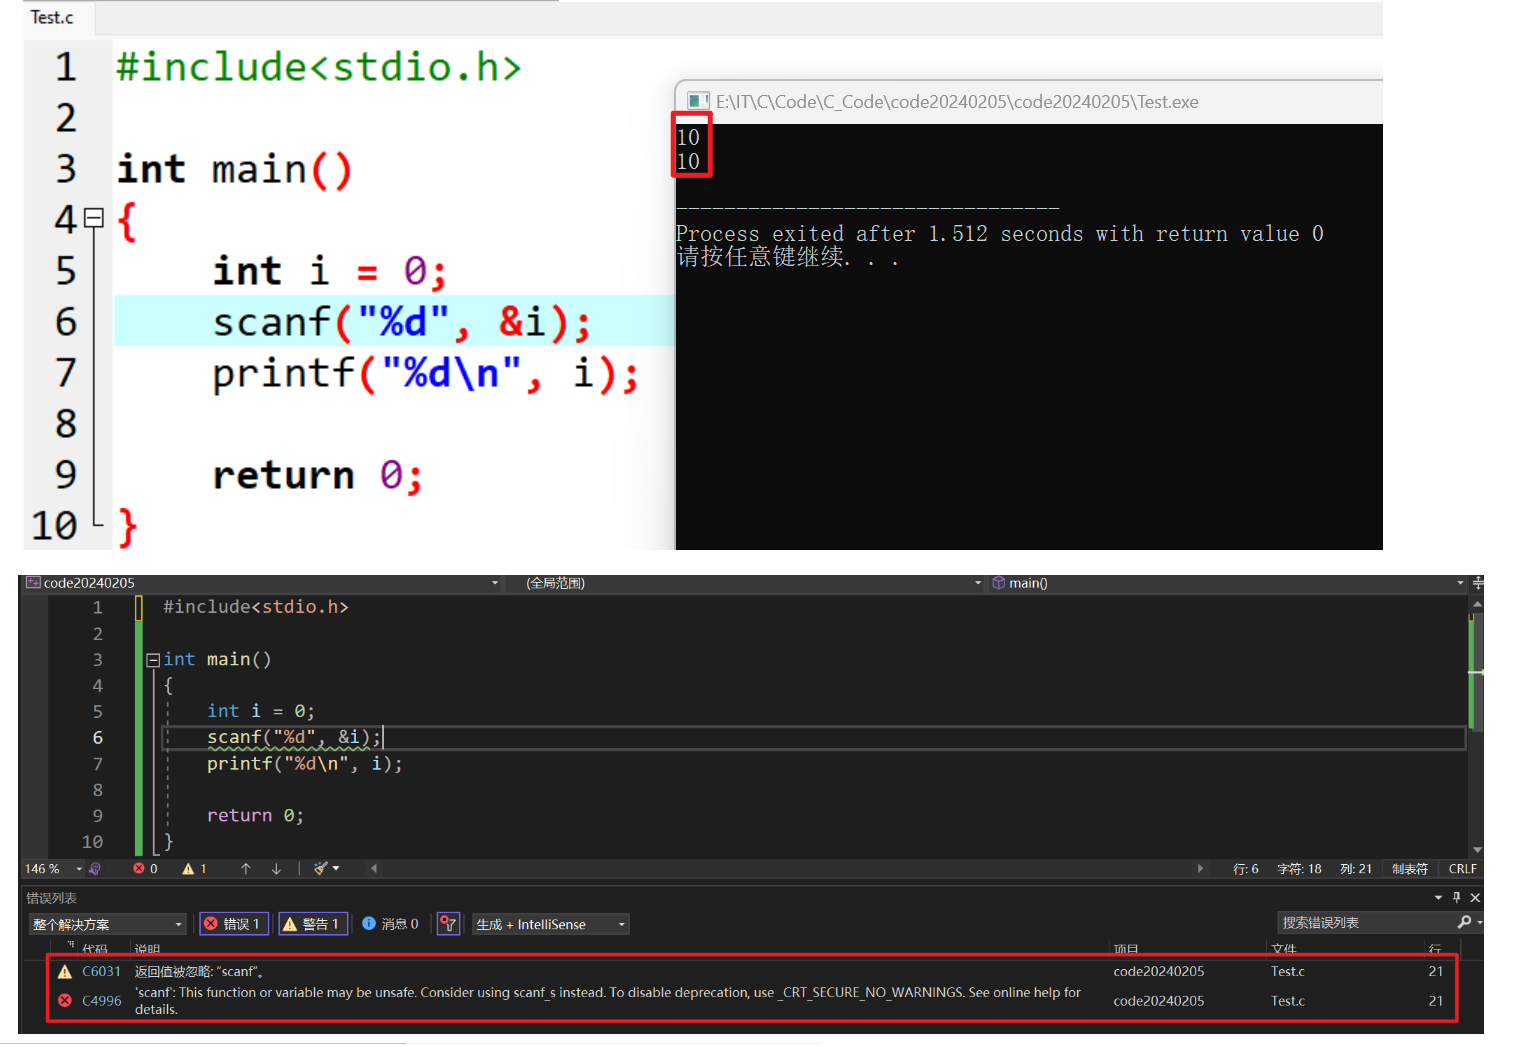The height and width of the screenshot is (1047, 1524).
Task: Open the 整个解决方案 scope dropdown
Action: (108, 924)
